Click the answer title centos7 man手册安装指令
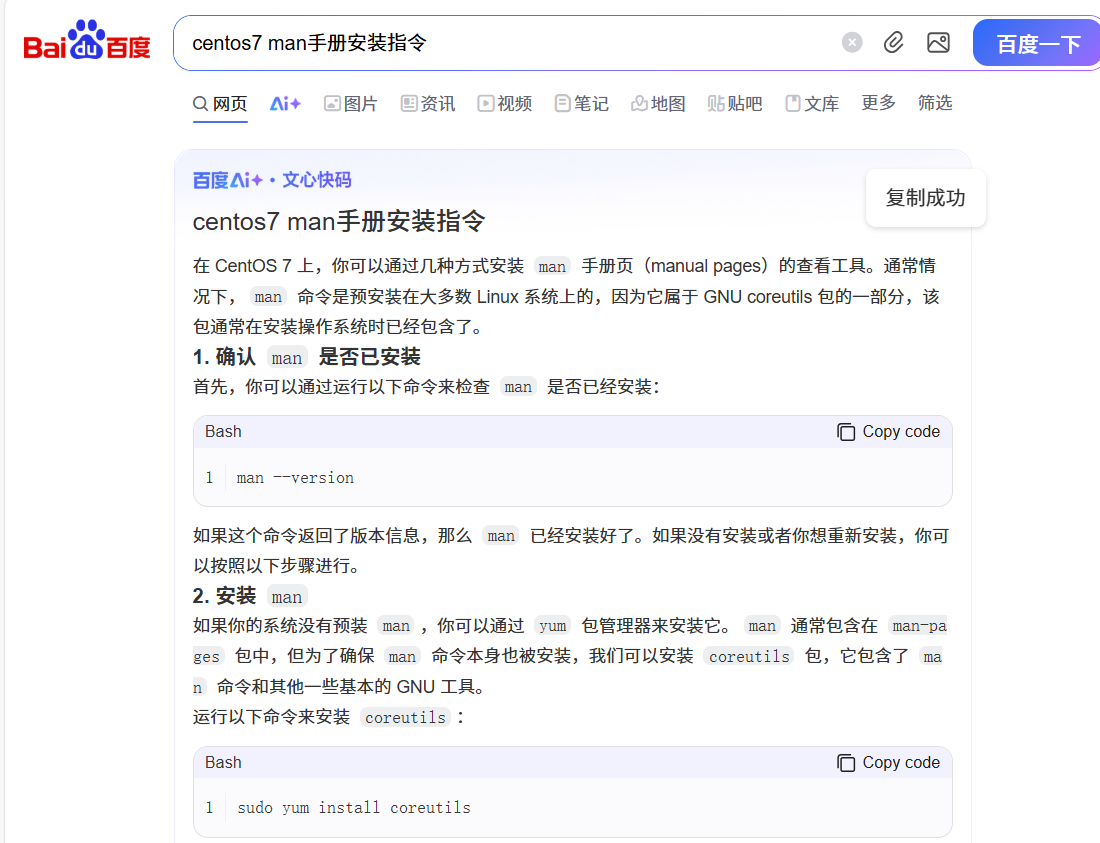 [x=339, y=222]
